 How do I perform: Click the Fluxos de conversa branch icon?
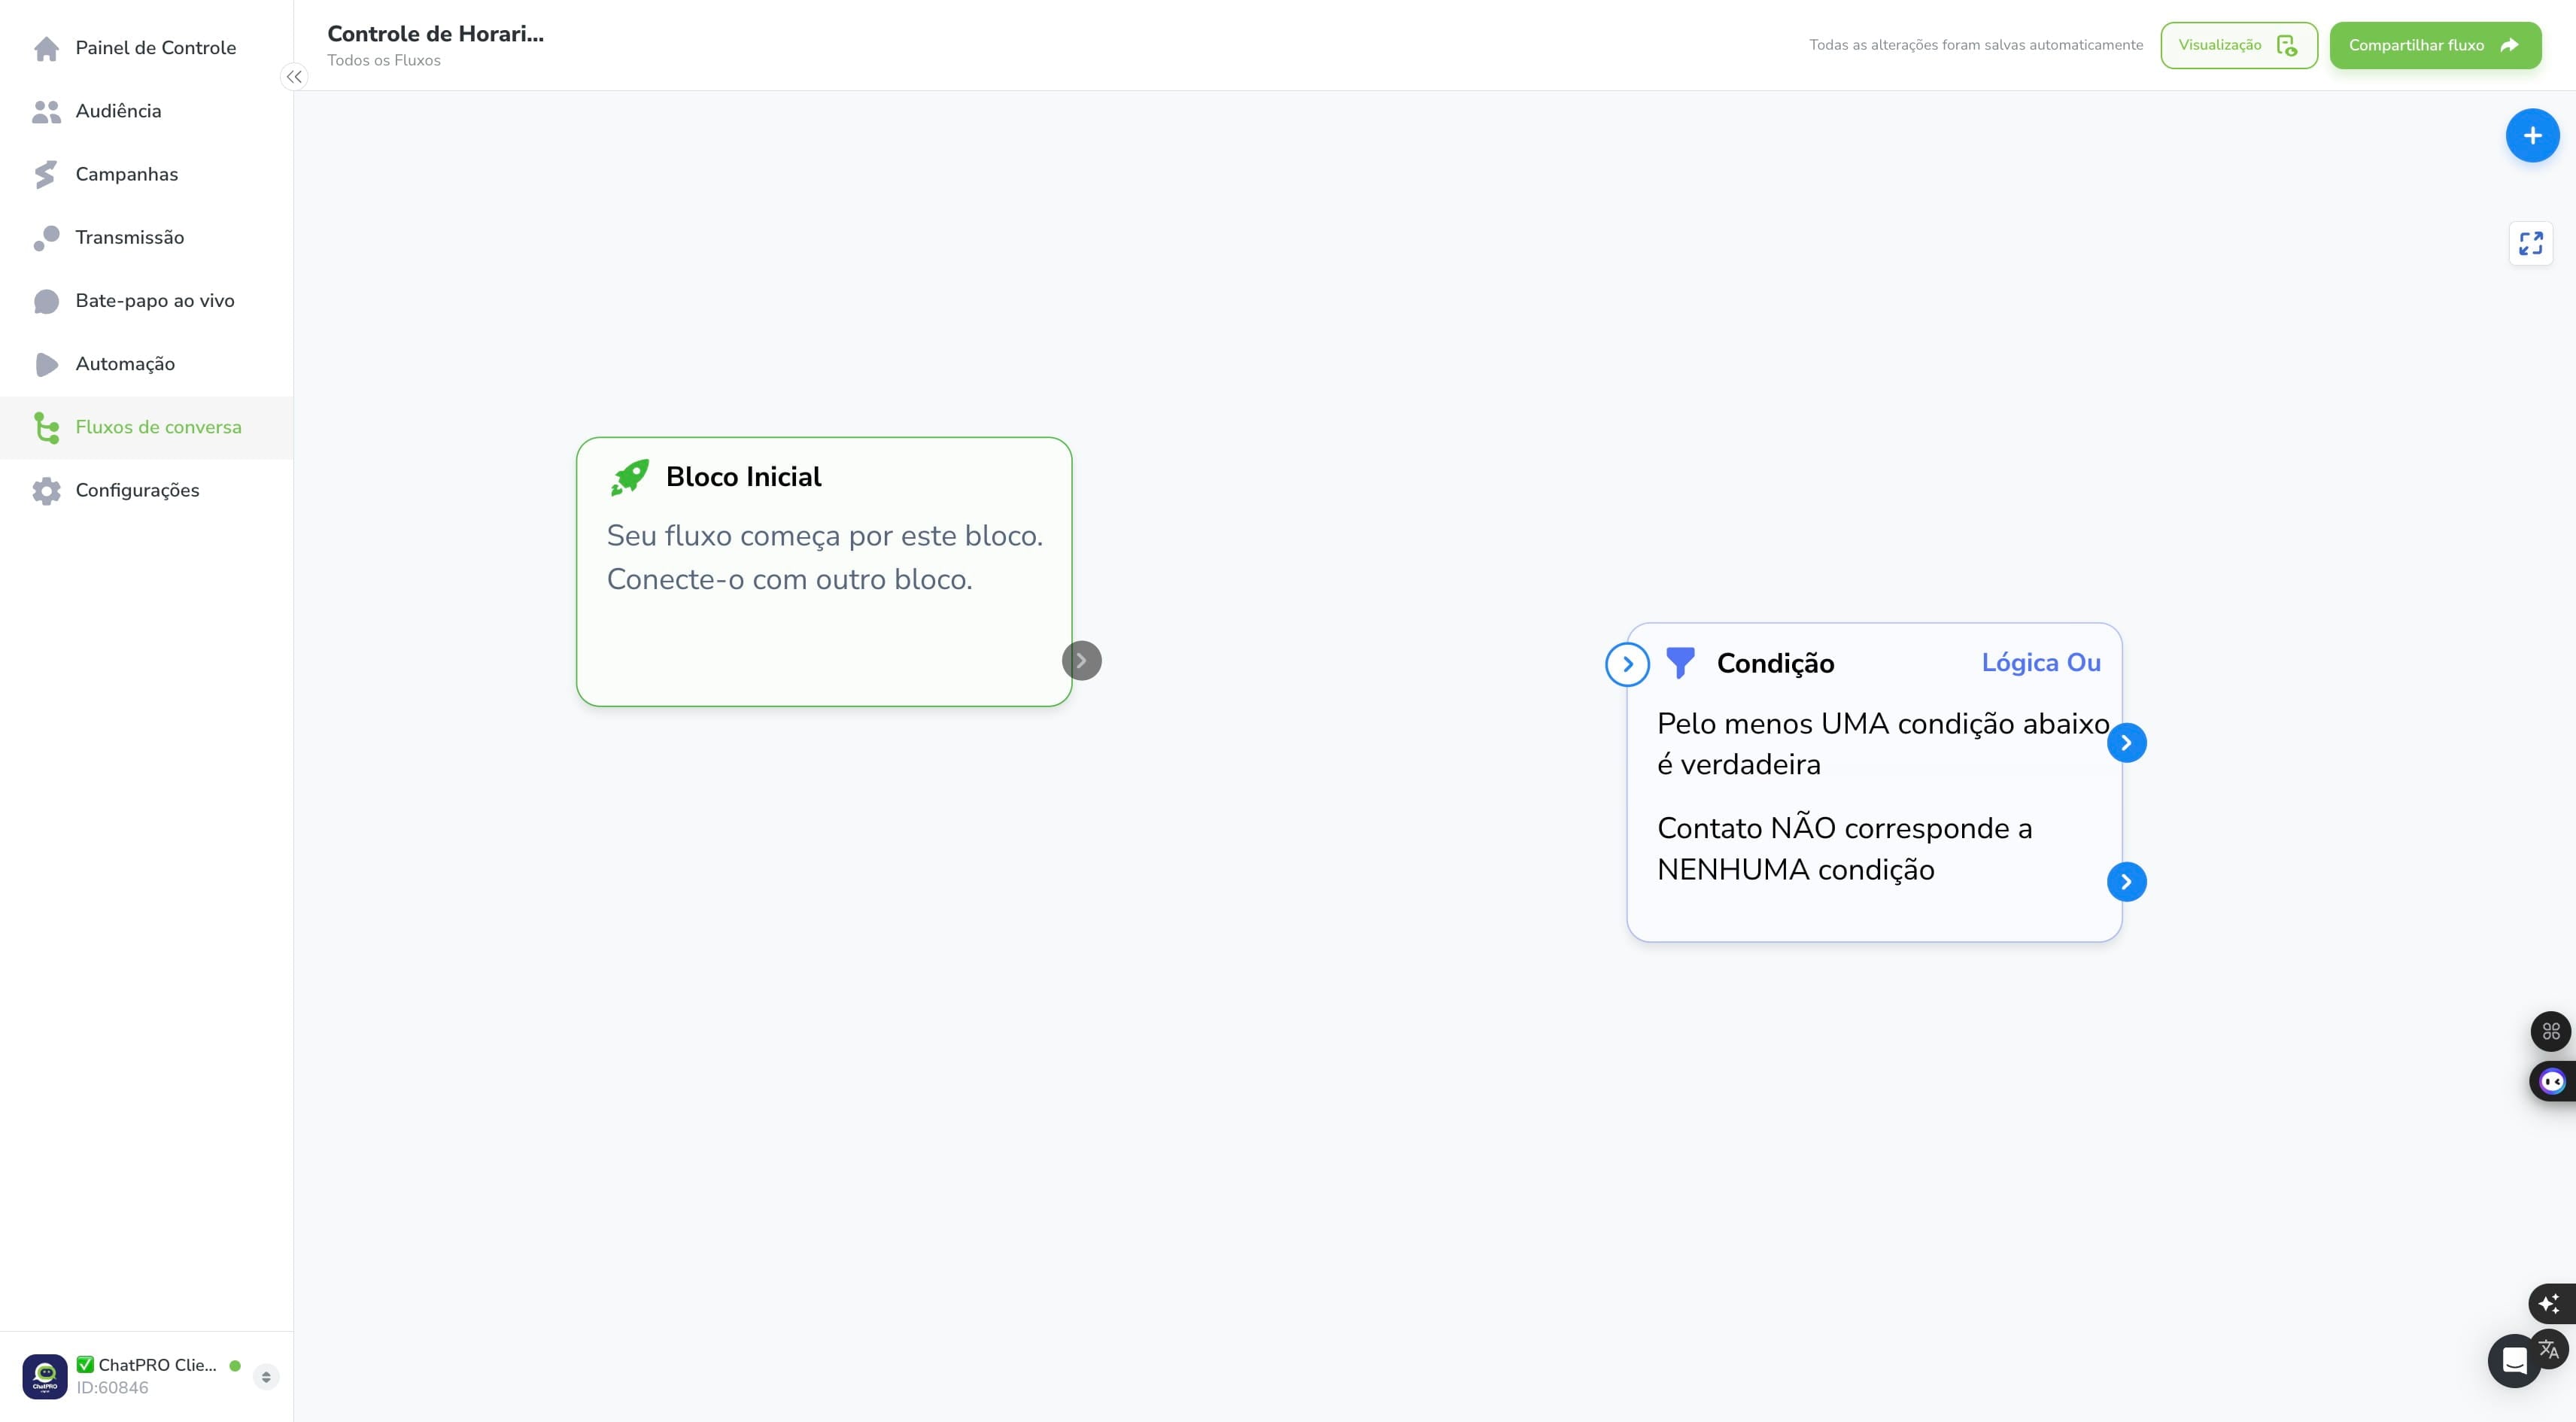46,427
